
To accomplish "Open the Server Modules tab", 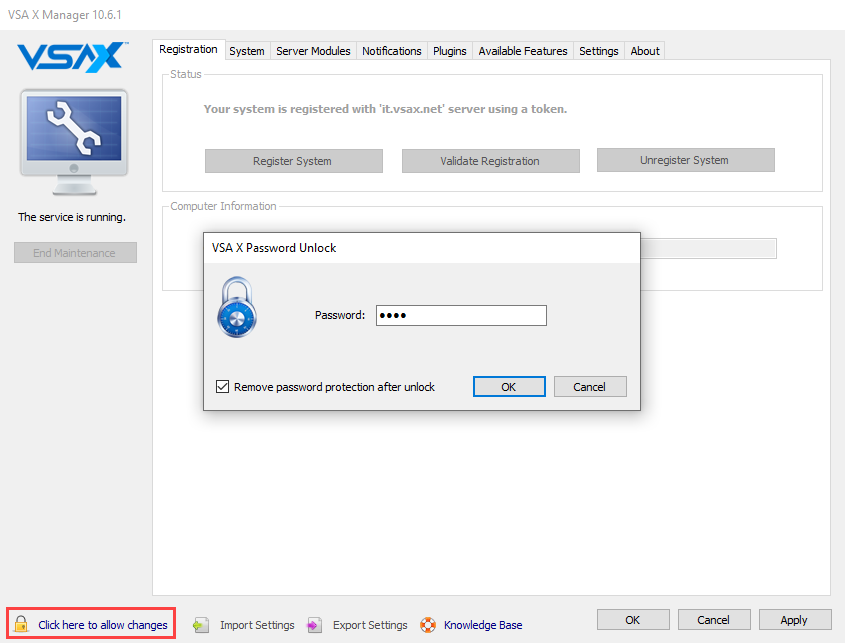I will 313,51.
